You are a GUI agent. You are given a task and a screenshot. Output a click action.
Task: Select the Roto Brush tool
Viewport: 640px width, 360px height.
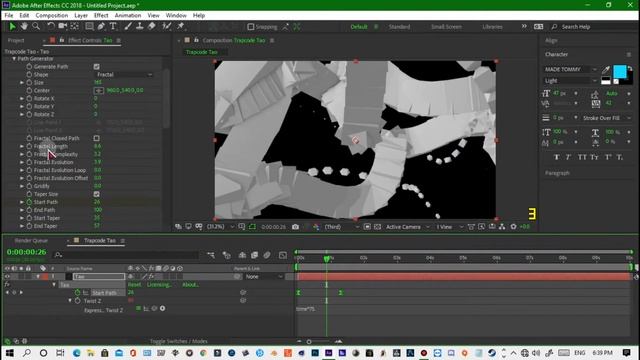pyautogui.click(x=167, y=27)
